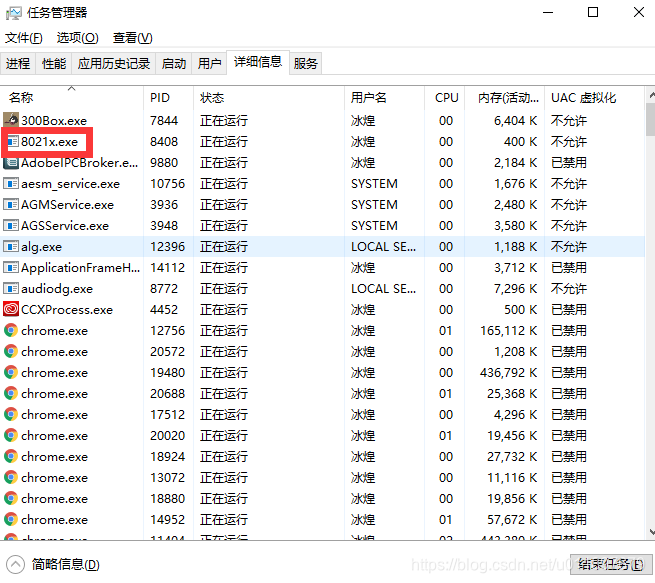
Task: Click Chrome icon for PID 14952
Action: point(11,520)
